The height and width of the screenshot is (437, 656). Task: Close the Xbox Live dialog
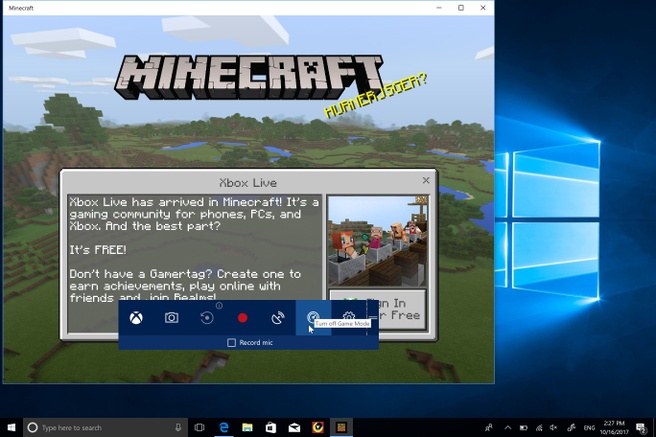[426, 180]
